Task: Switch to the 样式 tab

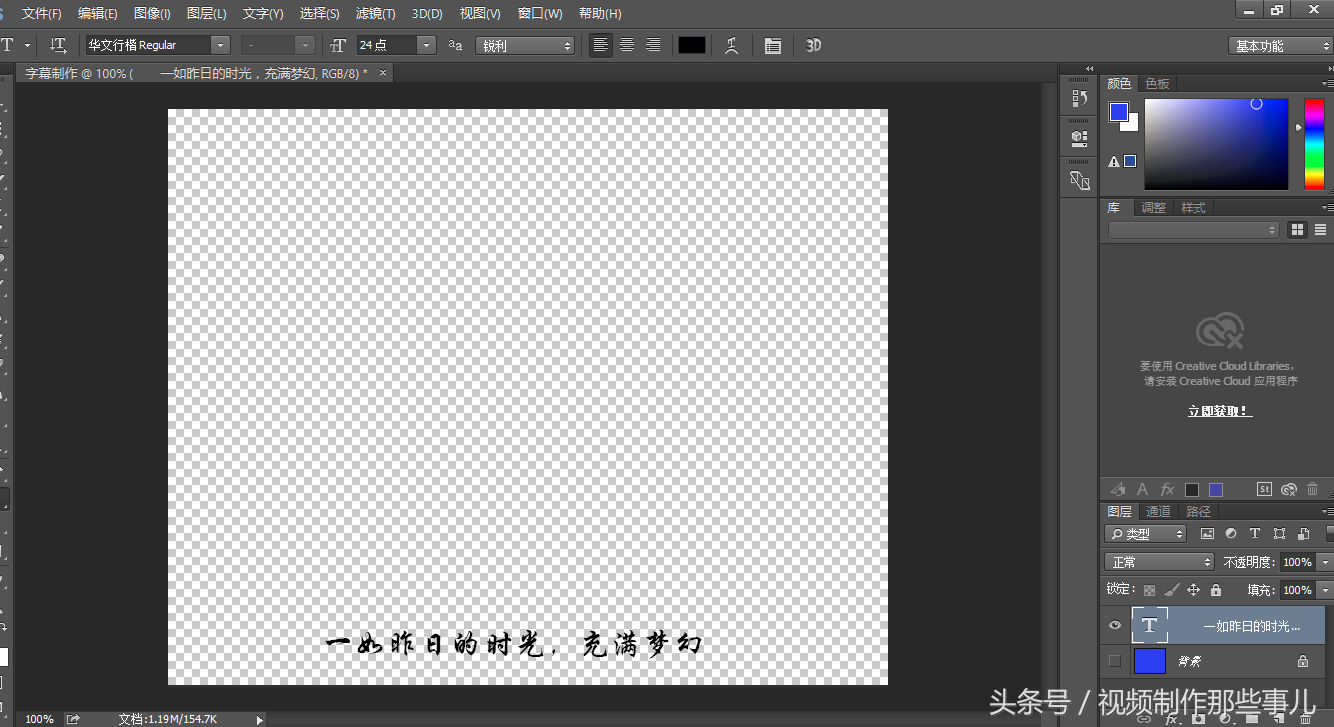Action: pyautogui.click(x=1193, y=207)
